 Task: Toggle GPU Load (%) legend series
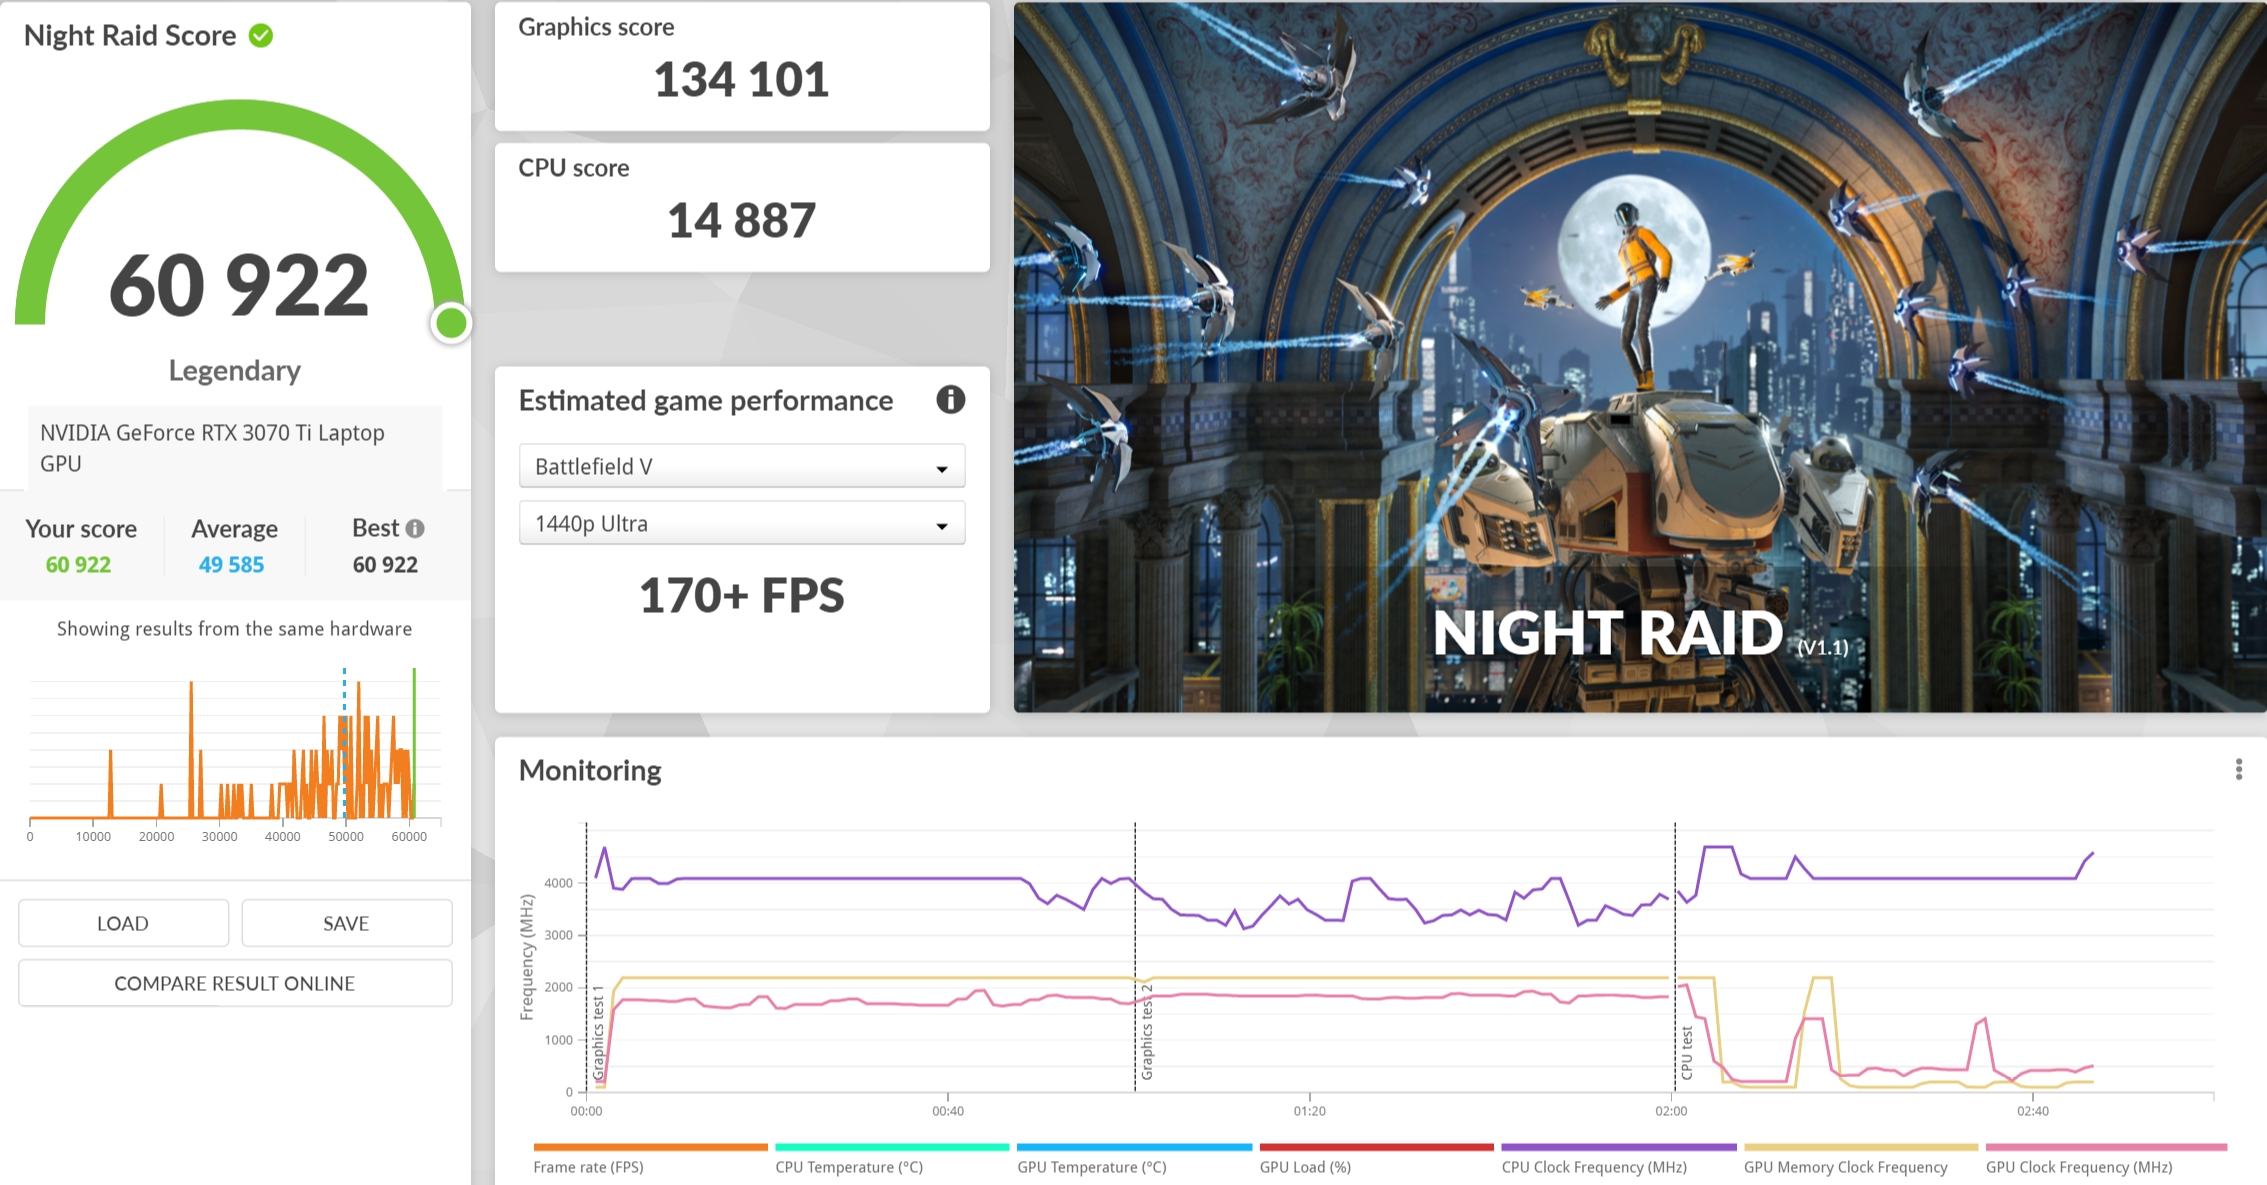[1376, 1159]
